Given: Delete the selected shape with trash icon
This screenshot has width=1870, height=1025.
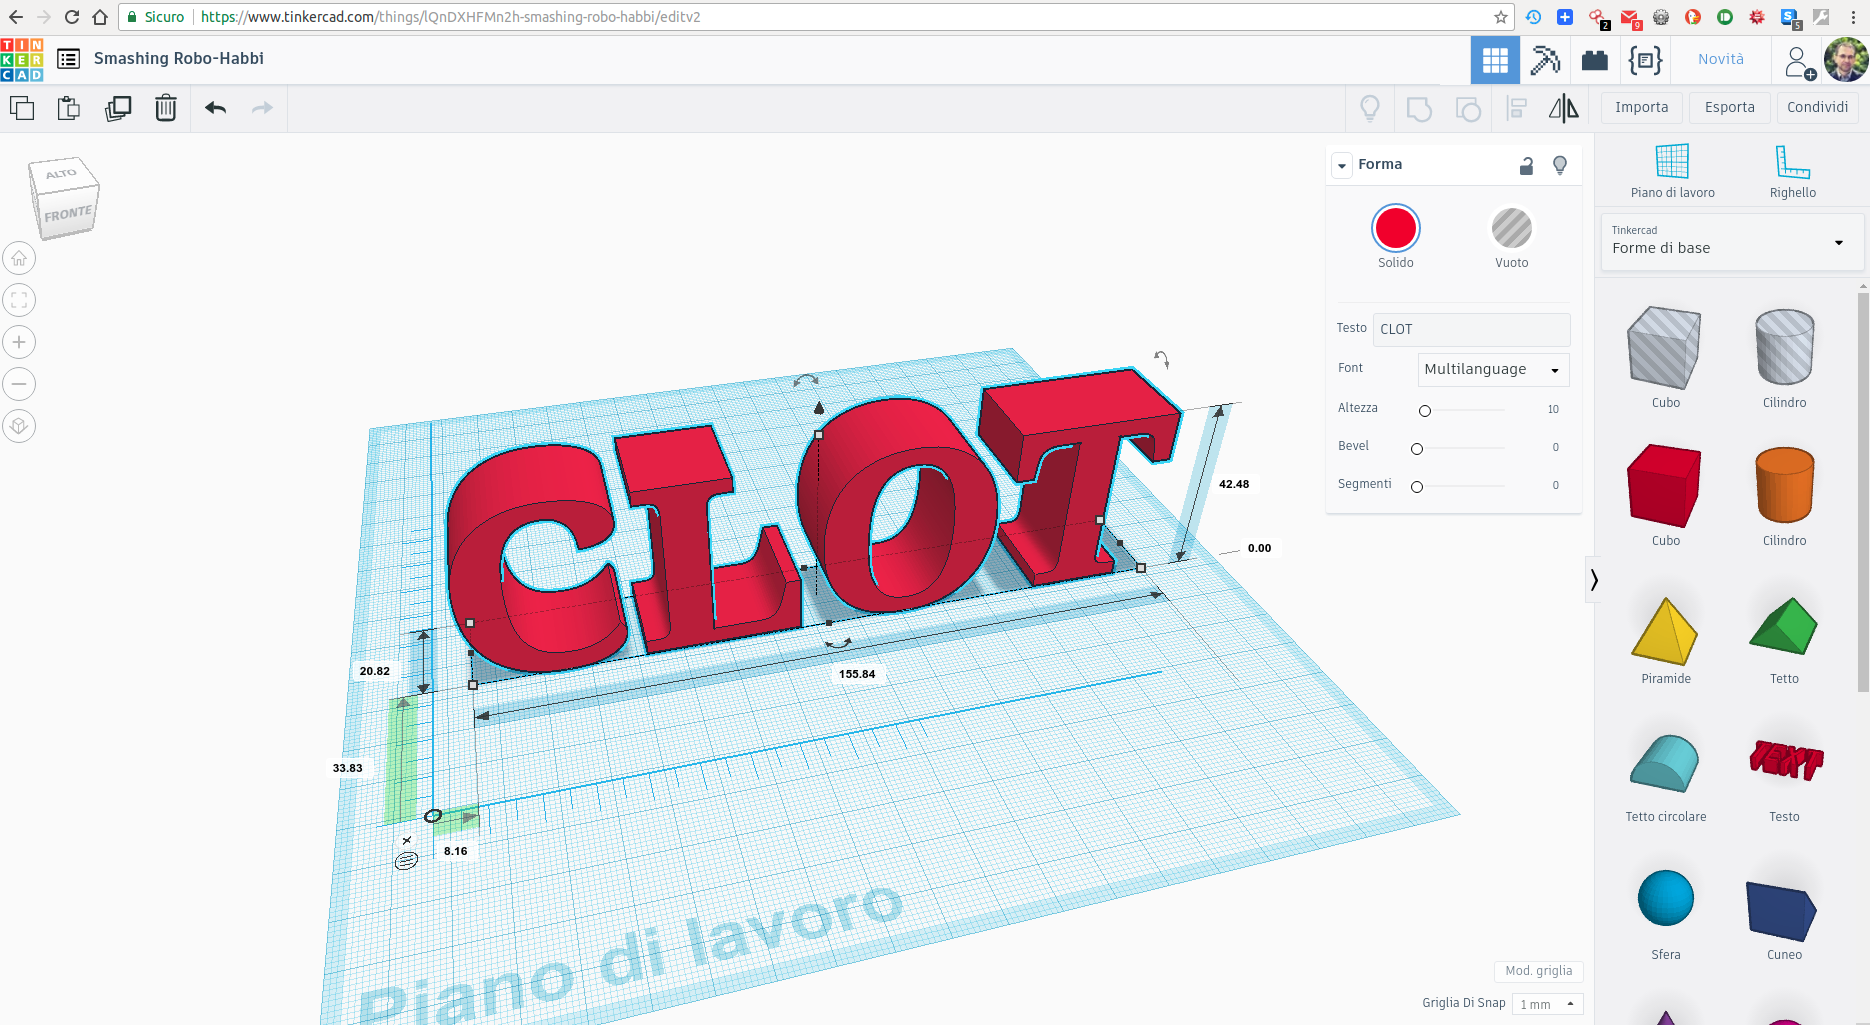Looking at the screenshot, I should (x=166, y=108).
